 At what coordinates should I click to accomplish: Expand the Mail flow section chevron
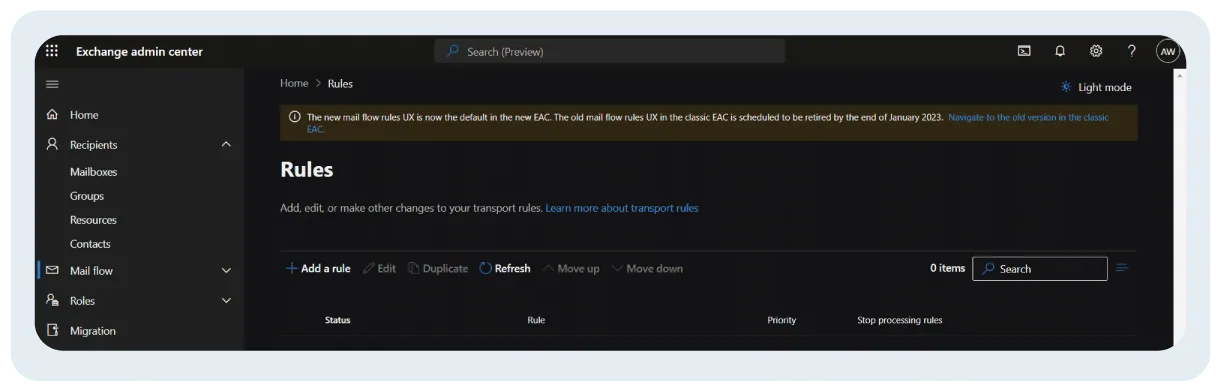pos(225,271)
